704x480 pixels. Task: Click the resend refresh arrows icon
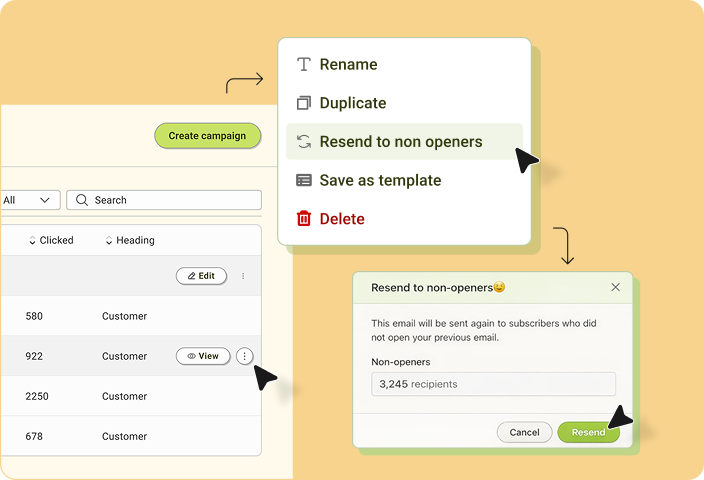coord(304,142)
